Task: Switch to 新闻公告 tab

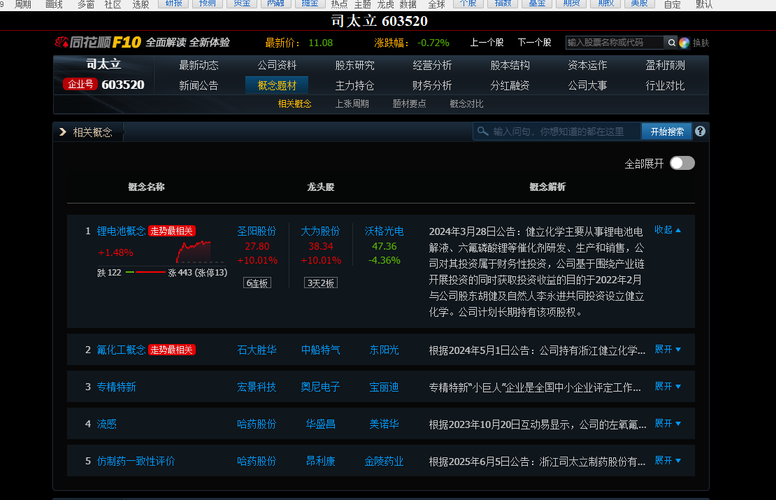Action: click(x=198, y=86)
